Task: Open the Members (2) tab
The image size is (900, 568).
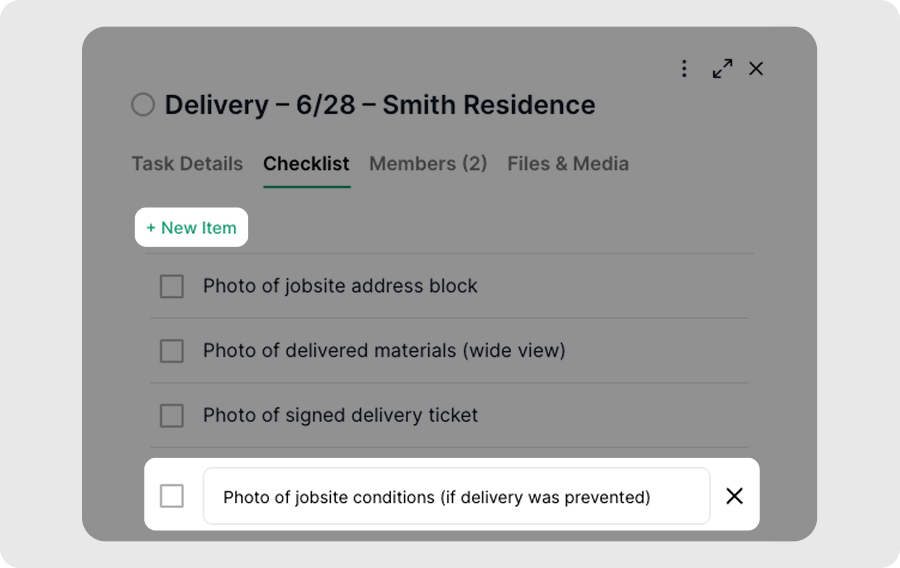Action: pos(428,164)
